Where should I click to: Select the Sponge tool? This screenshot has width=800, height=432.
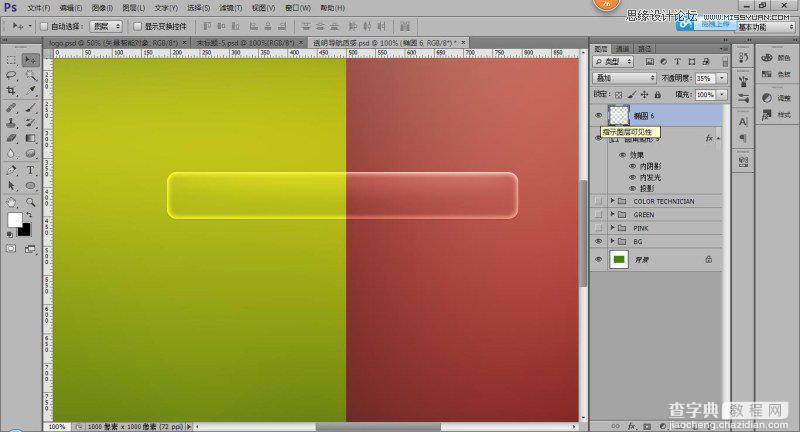tap(31, 154)
